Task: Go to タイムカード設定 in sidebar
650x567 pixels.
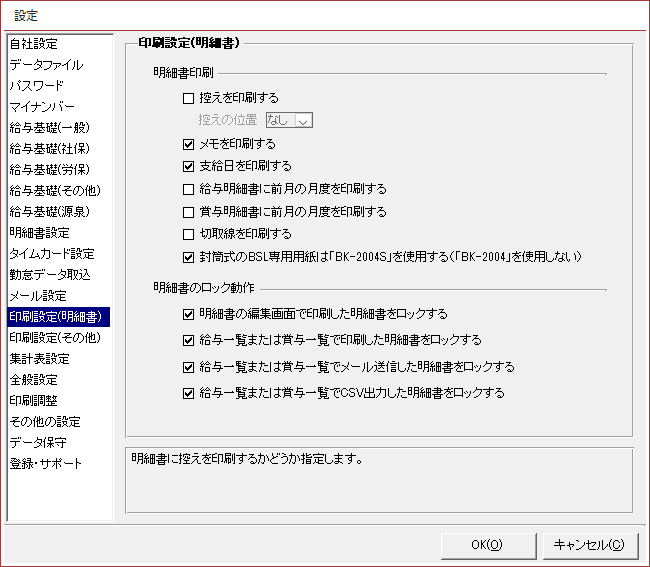Action: pos(52,254)
